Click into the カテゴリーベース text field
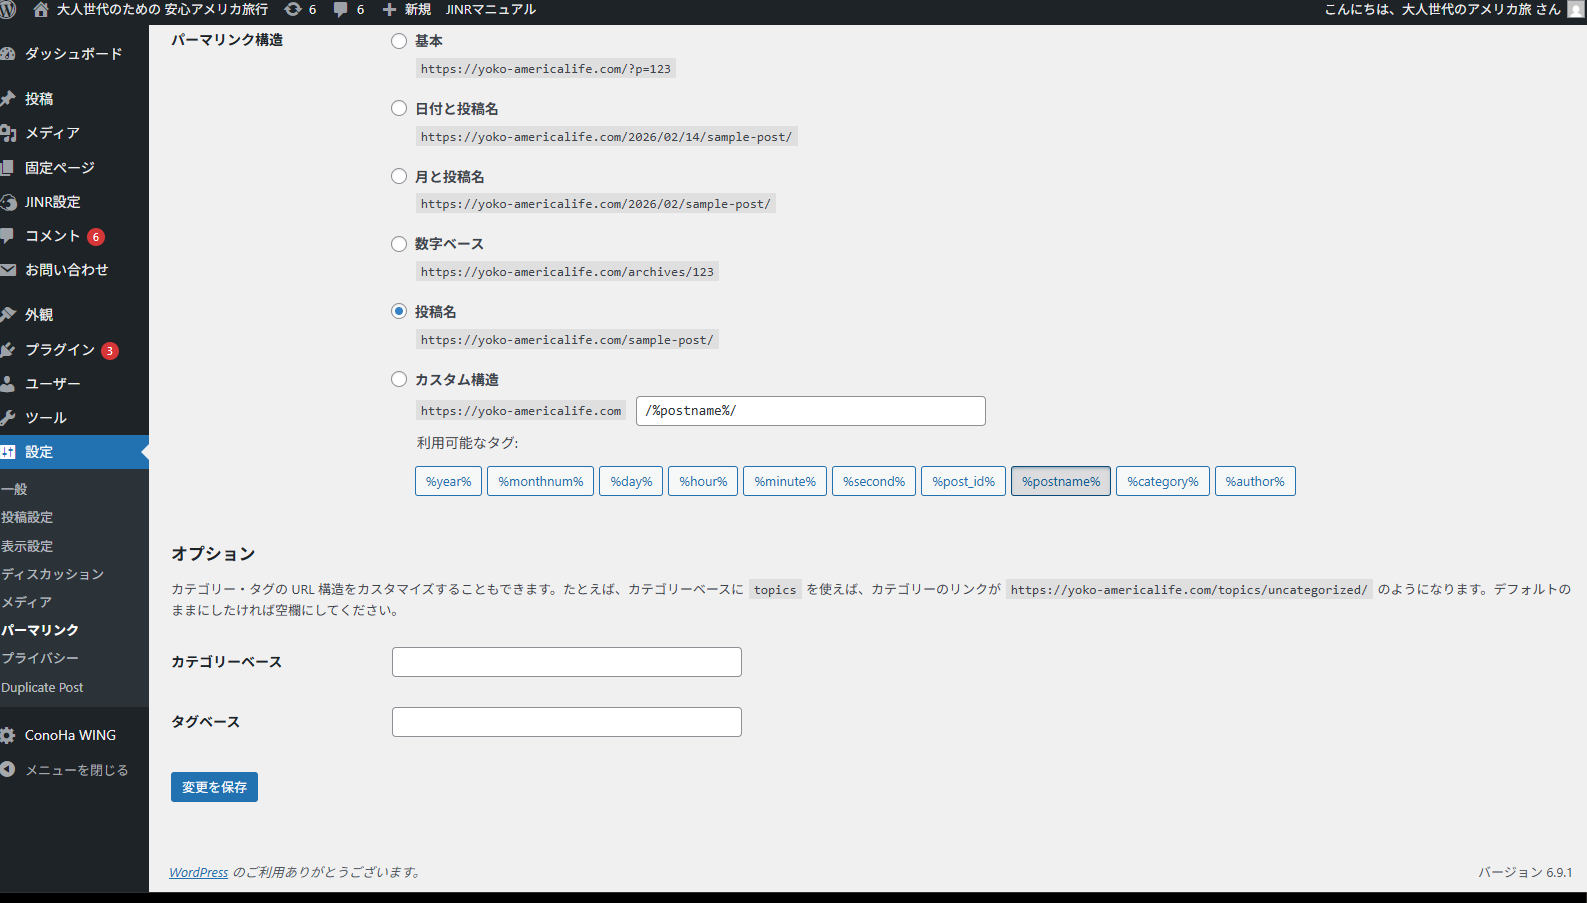1587x903 pixels. [x=566, y=662]
